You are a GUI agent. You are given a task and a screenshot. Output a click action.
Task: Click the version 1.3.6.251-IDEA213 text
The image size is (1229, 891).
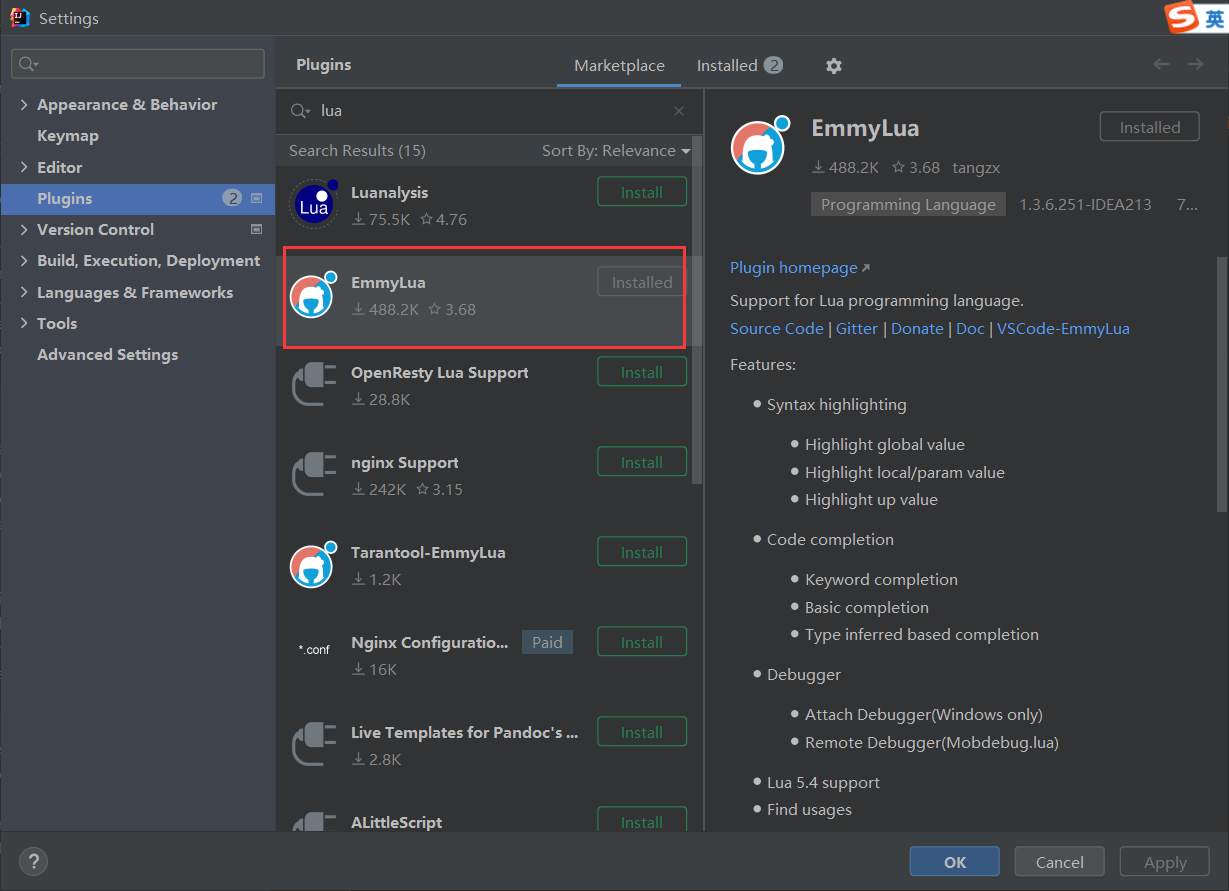1085,204
